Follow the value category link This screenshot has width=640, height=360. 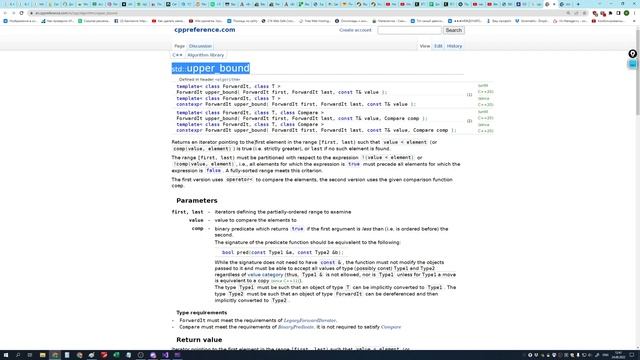point(265,275)
